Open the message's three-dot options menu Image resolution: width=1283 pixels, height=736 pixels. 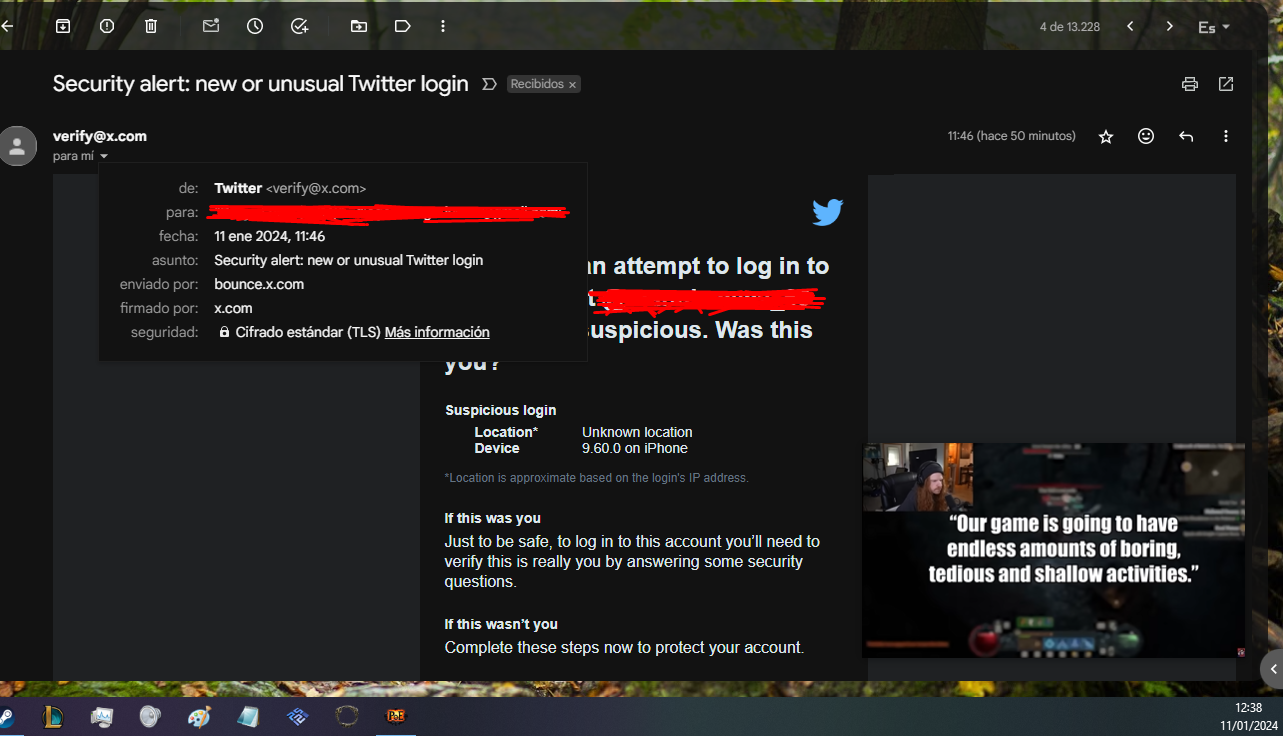tap(1226, 136)
